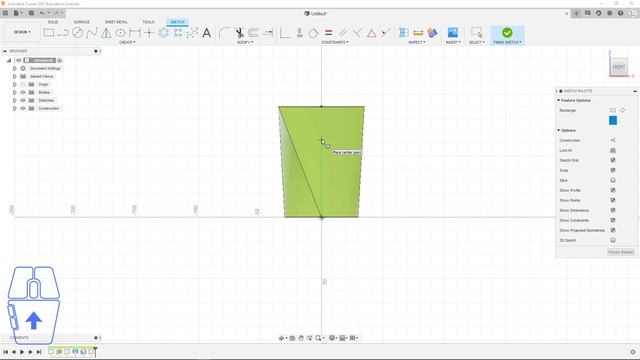Click the Orbit icon in navigation bar
640x360 pixels.
[x=281, y=338]
